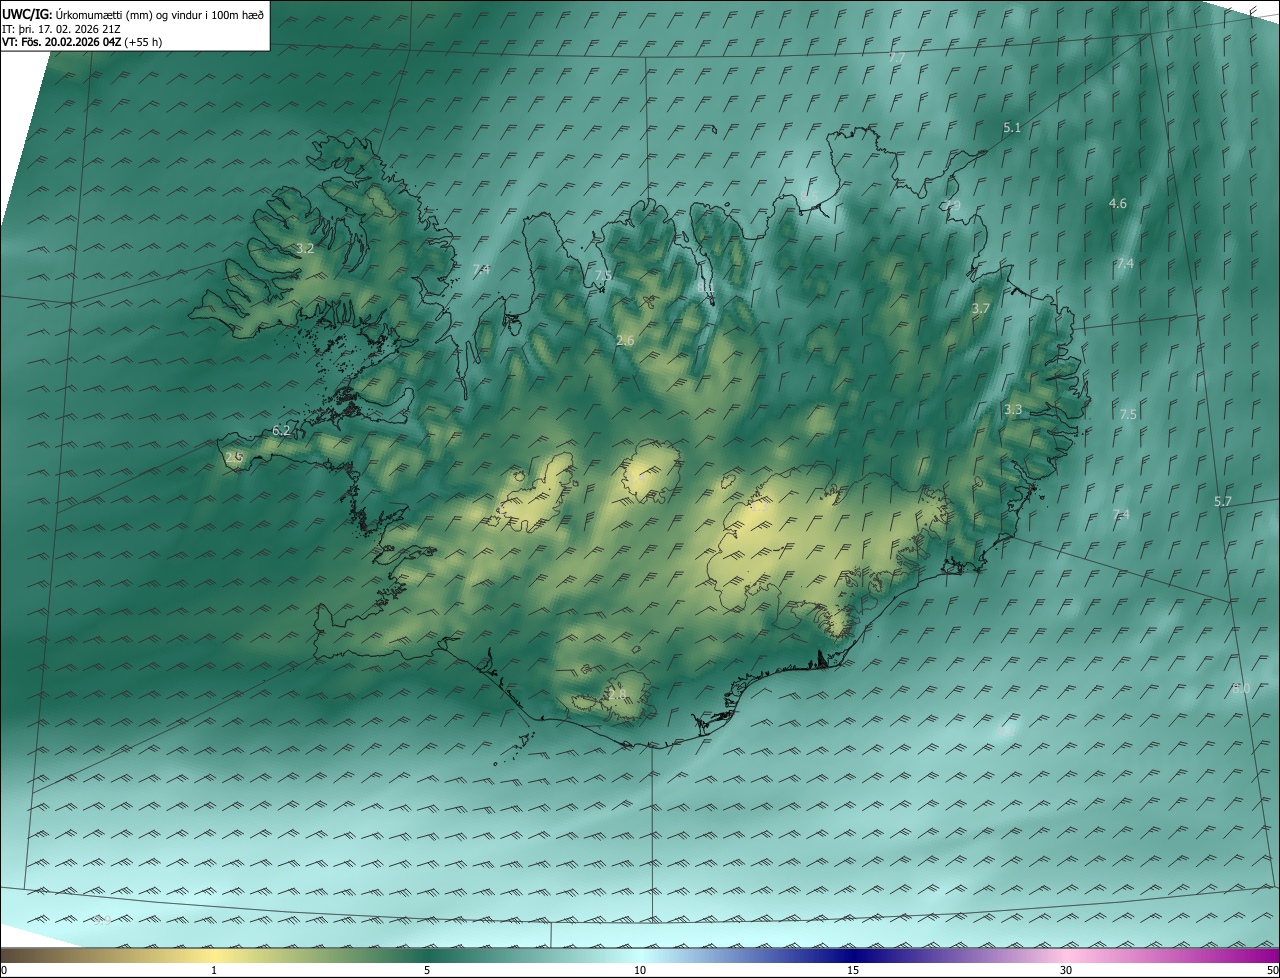This screenshot has height=978, width=1280.
Task: Click the pale cyan colorbar section above 10
Action: (640, 955)
